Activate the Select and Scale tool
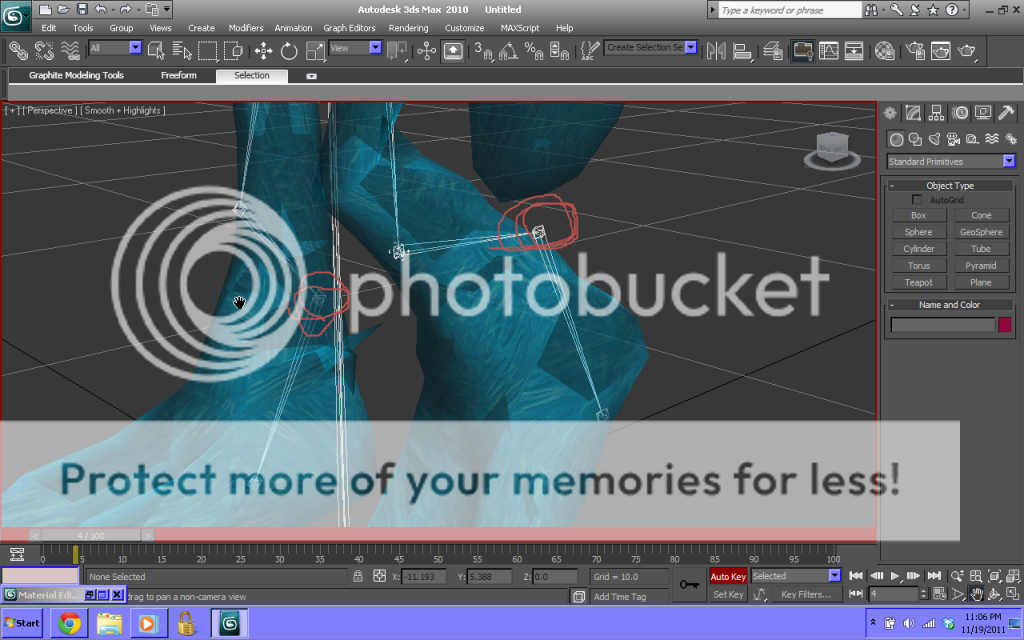The height and width of the screenshot is (640, 1024). click(315, 50)
